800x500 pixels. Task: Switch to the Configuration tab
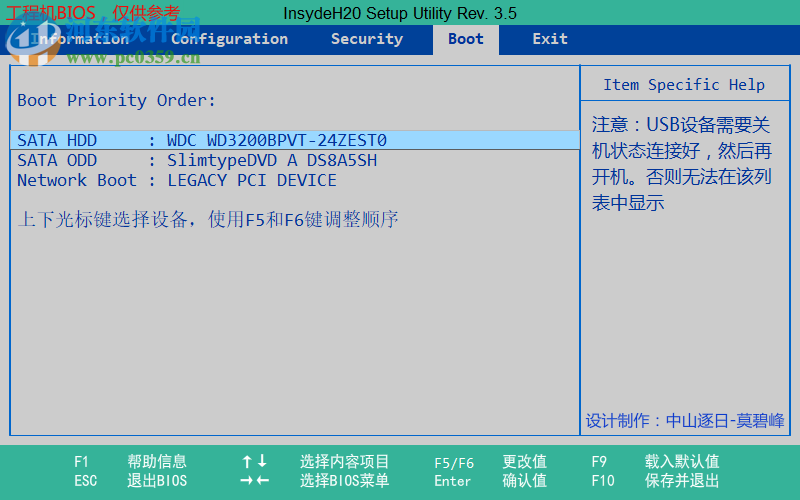pos(229,39)
